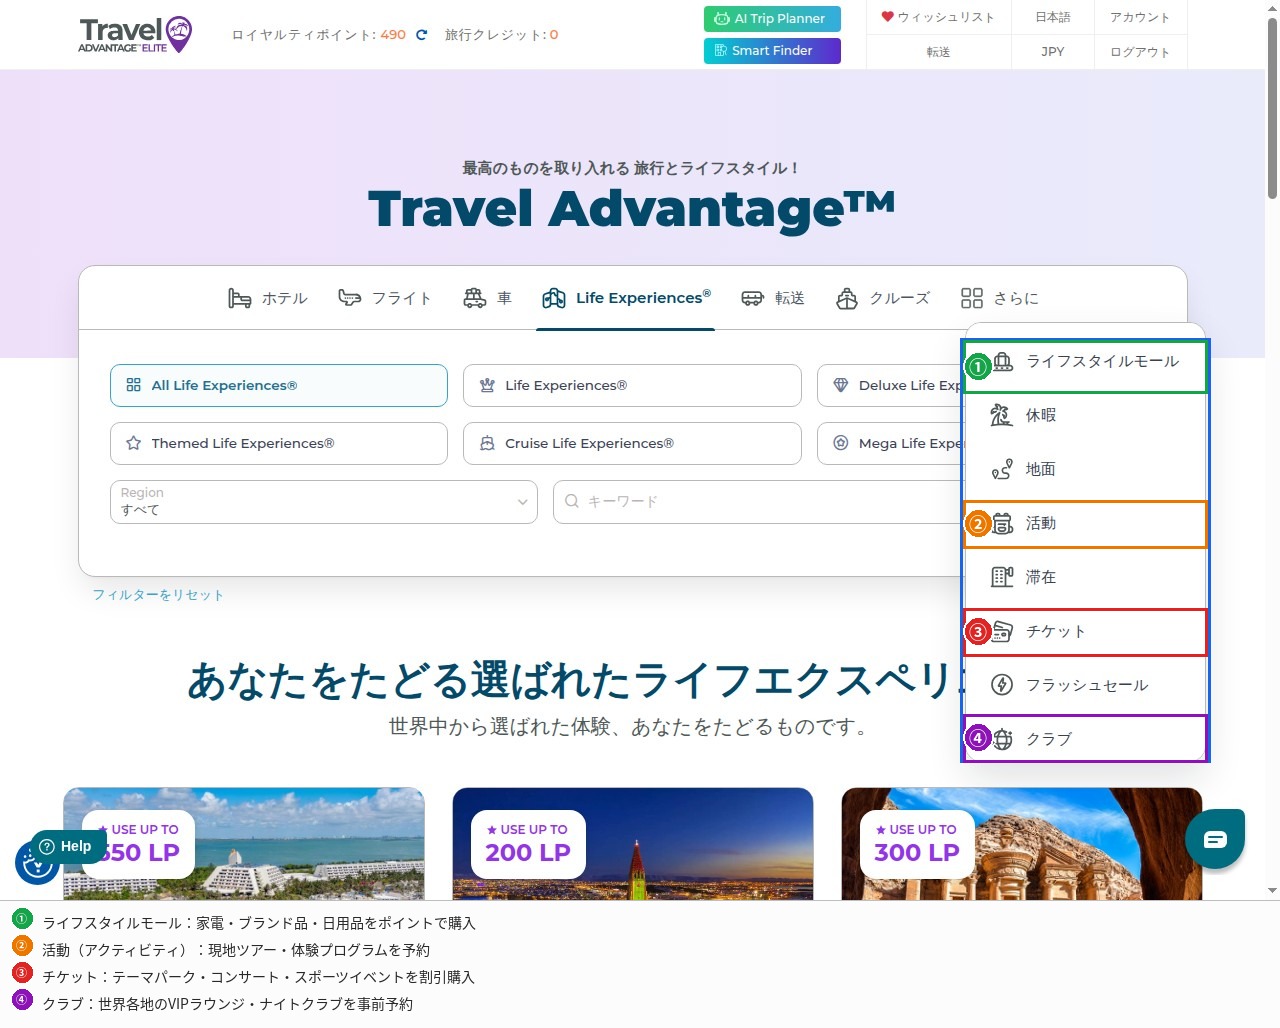Open the アカウント menu
The height and width of the screenshot is (1028, 1280).
pyautogui.click(x=1140, y=17)
